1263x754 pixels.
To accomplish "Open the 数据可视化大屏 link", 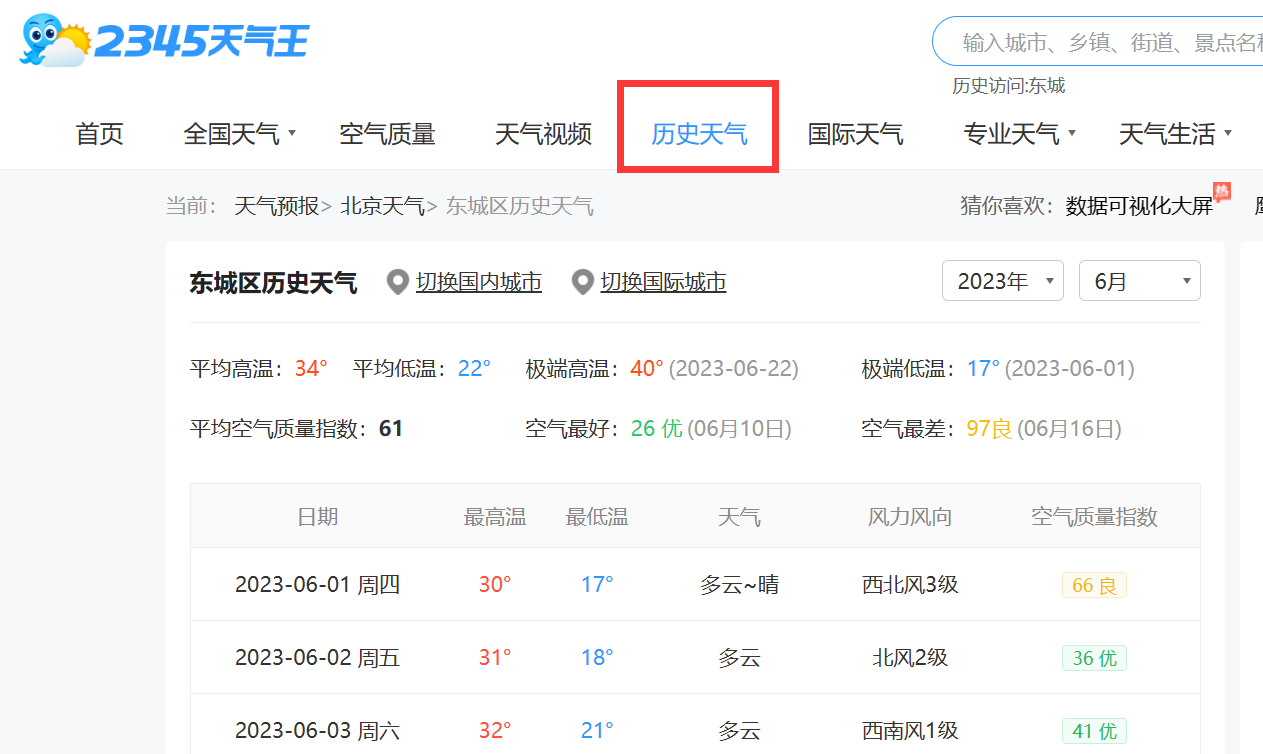I will (1139, 206).
